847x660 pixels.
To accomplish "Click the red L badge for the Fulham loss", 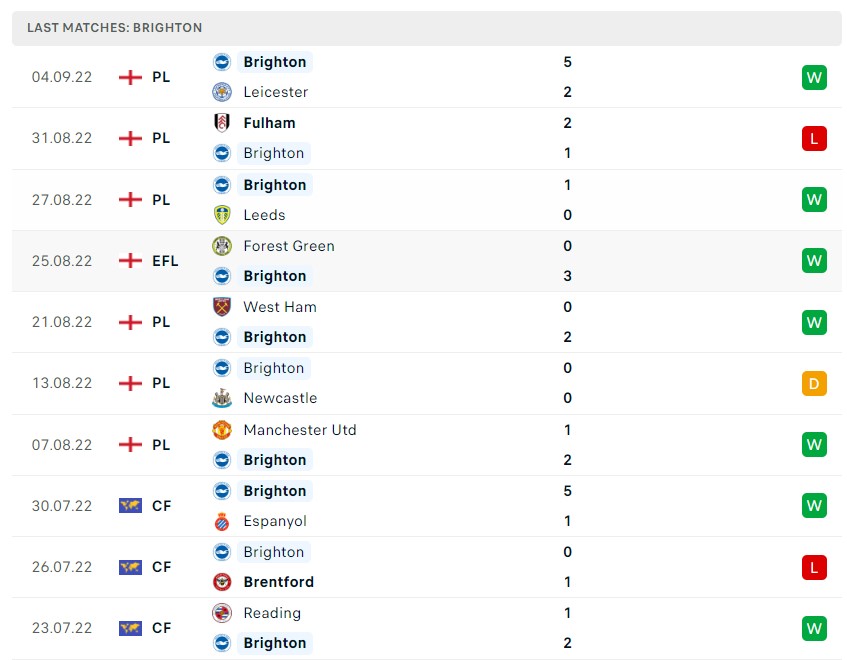I will point(814,138).
